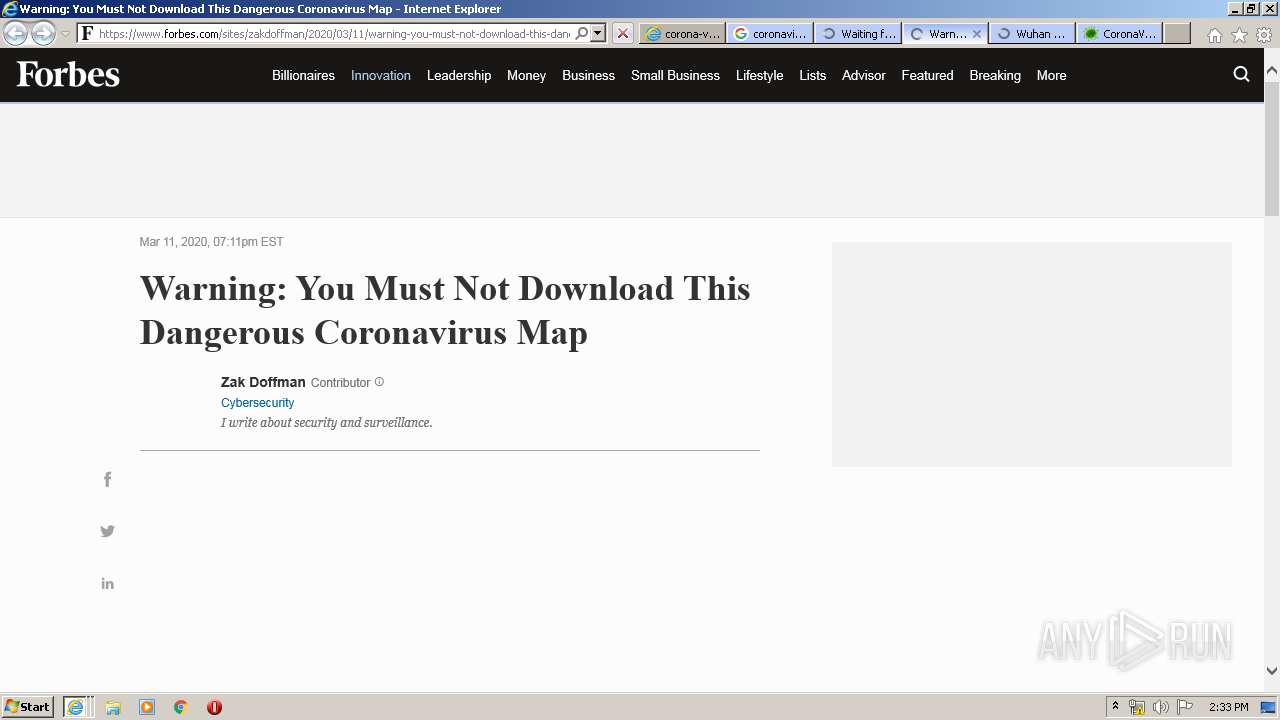Open a new blank tab
The image size is (1280, 720).
[1177, 33]
